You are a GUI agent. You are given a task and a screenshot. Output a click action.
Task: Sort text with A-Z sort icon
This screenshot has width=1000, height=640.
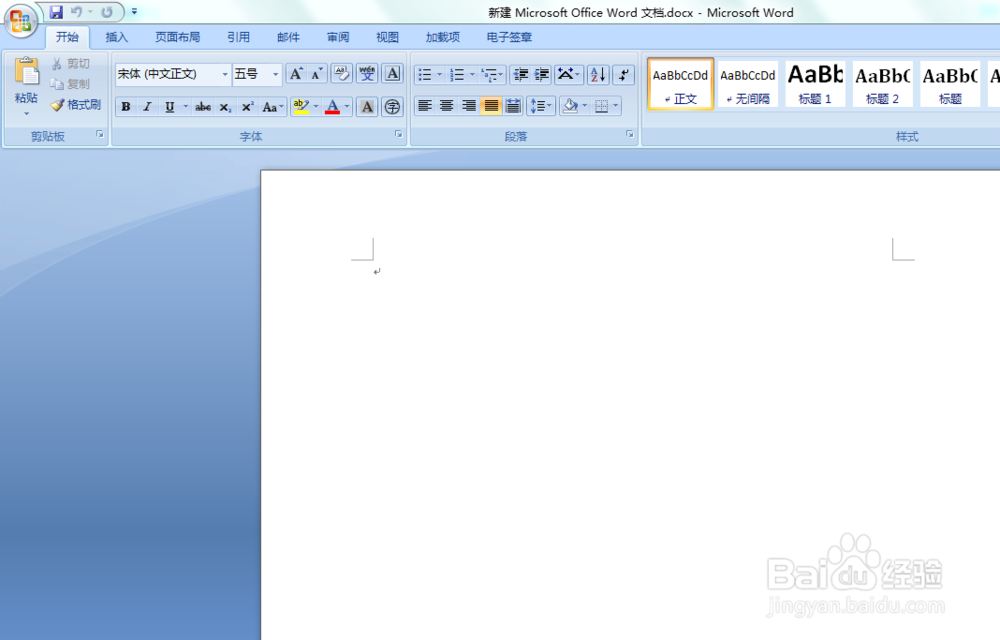[x=598, y=75]
